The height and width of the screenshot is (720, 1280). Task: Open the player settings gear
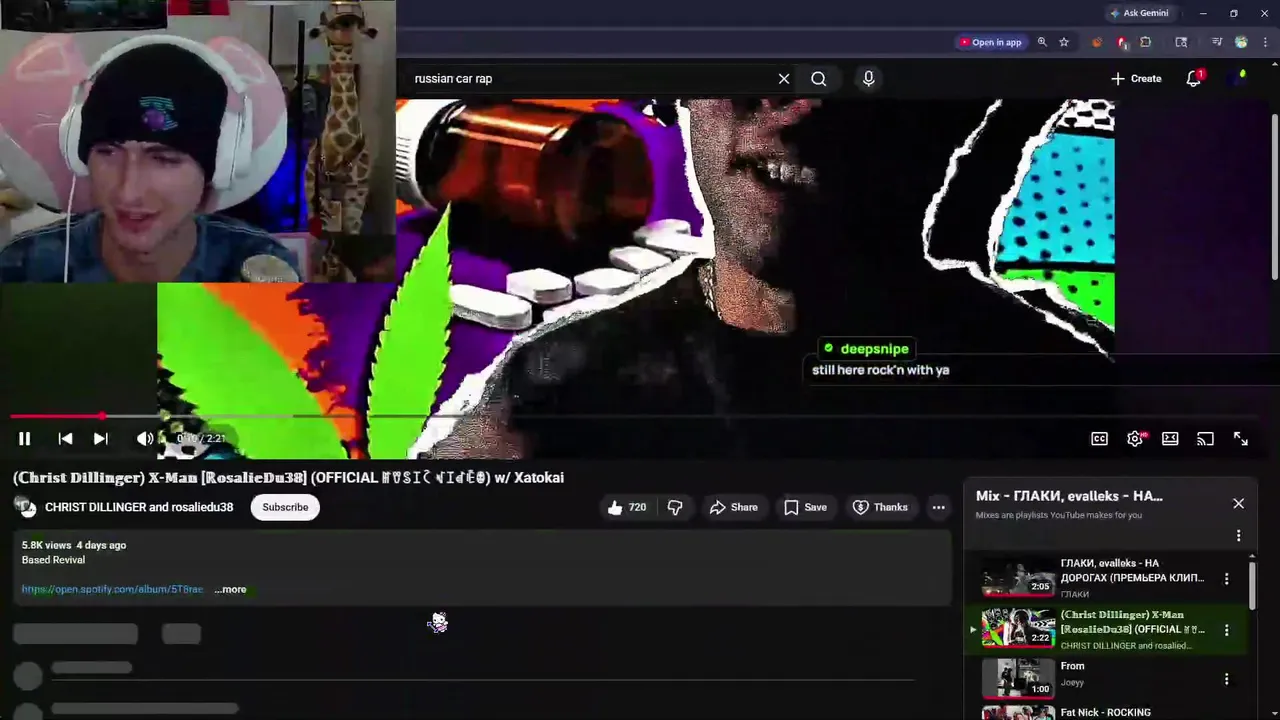1135,439
